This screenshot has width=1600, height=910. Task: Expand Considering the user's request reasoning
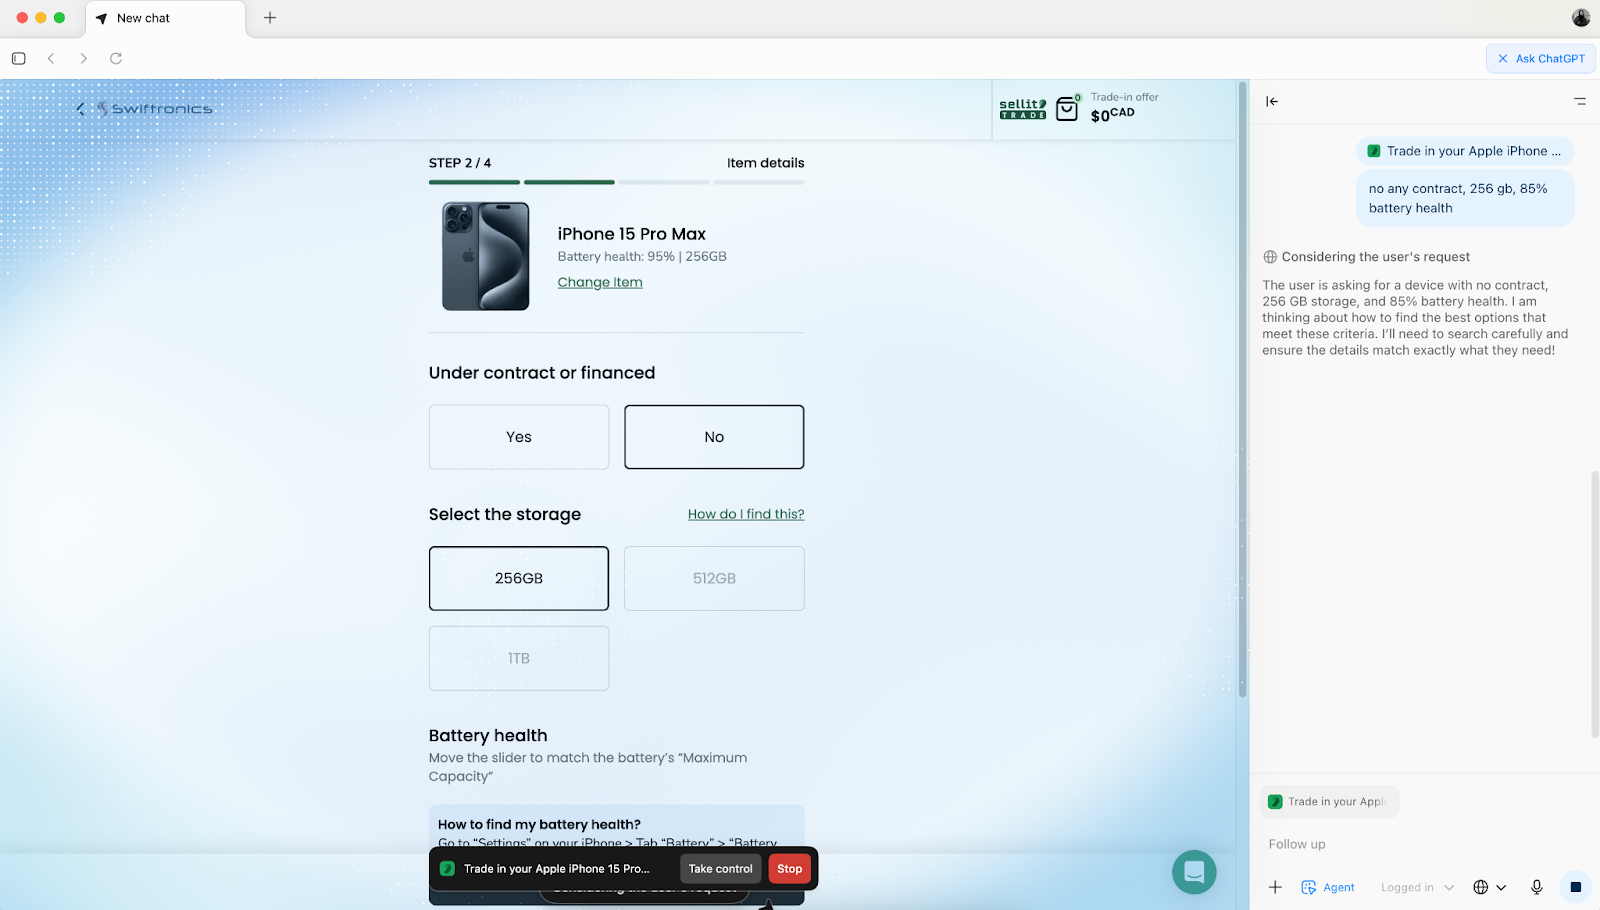[x=1367, y=257]
